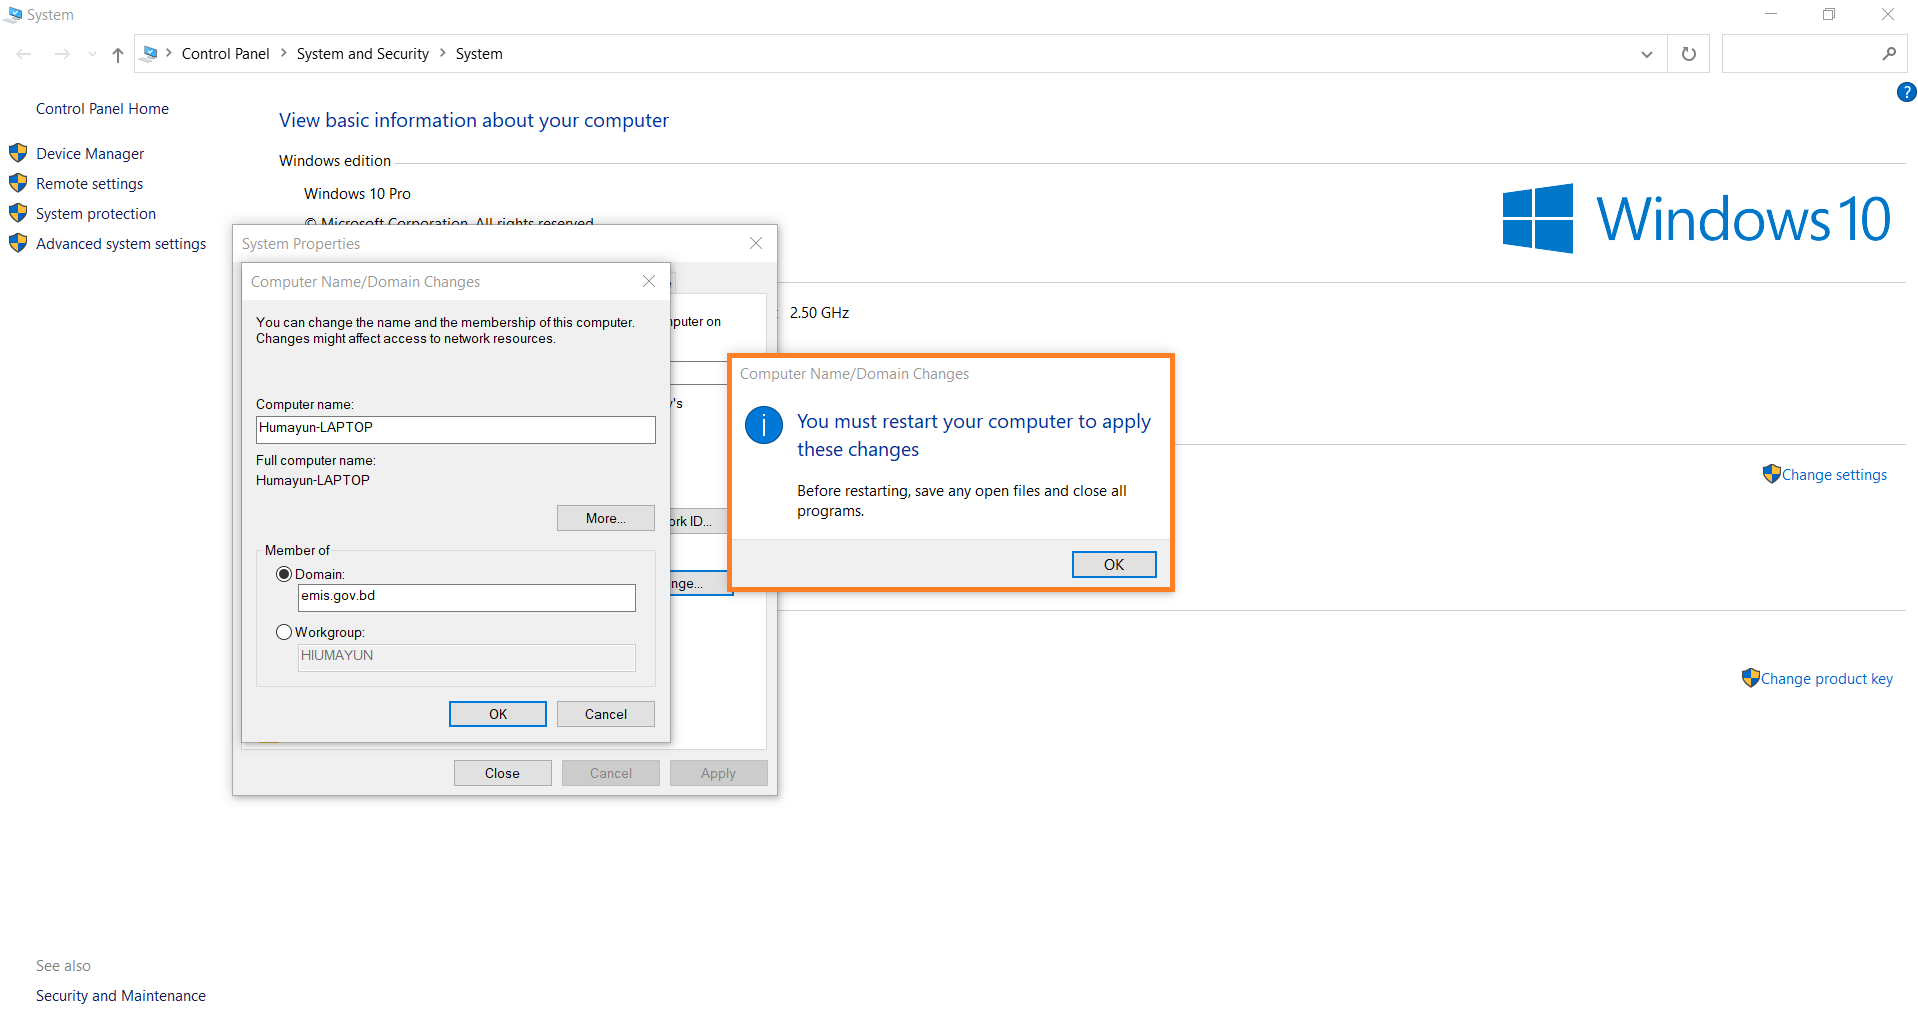The height and width of the screenshot is (1026, 1918).
Task: Click shield icon beside Remote settings
Action: point(18,183)
